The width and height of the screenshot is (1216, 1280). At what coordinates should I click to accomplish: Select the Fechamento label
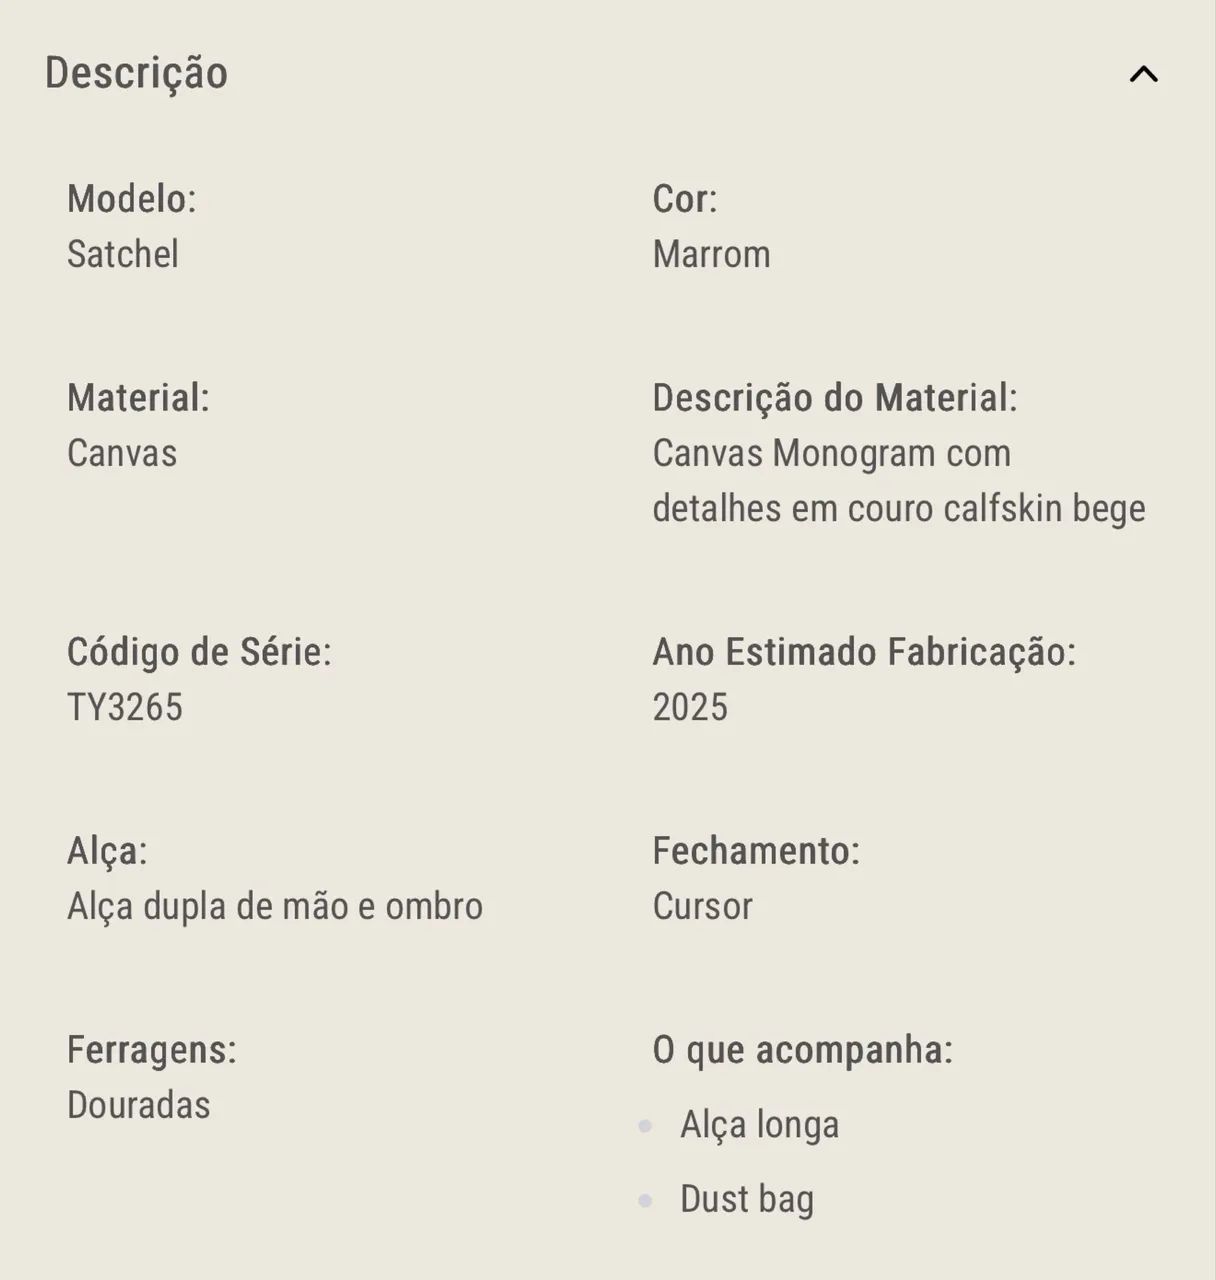pyautogui.click(x=756, y=851)
